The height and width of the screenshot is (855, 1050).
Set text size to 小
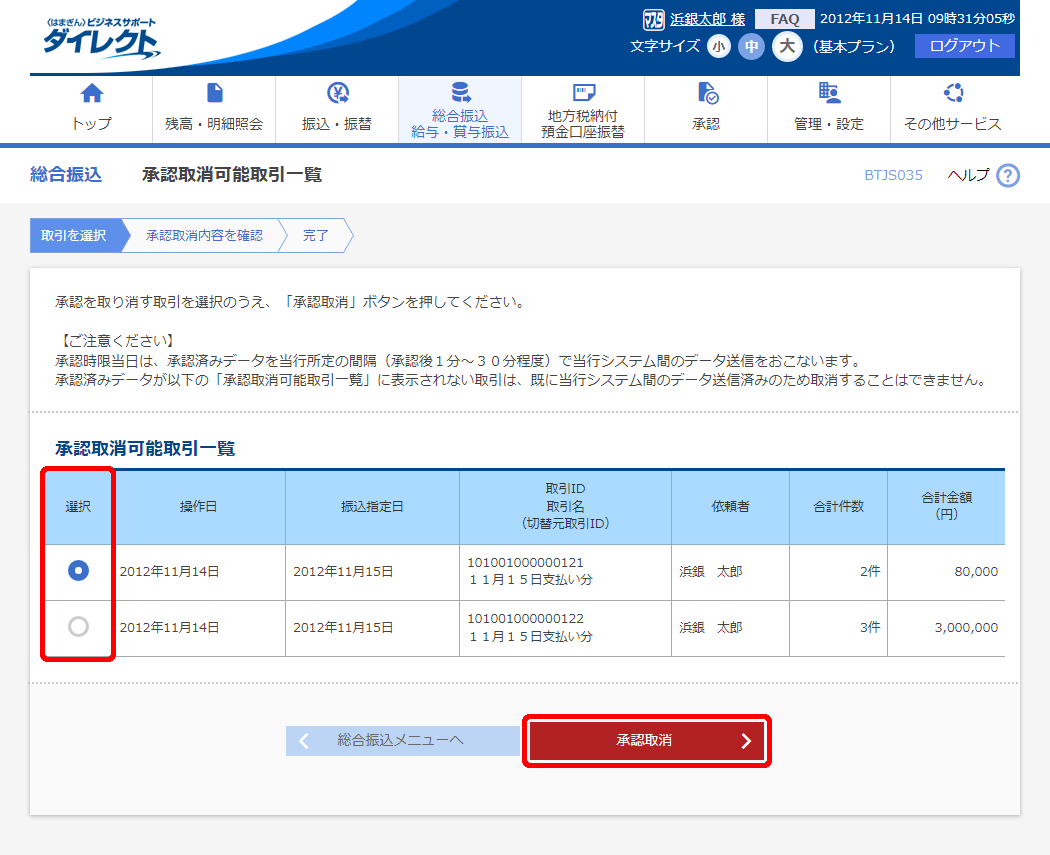[x=719, y=46]
